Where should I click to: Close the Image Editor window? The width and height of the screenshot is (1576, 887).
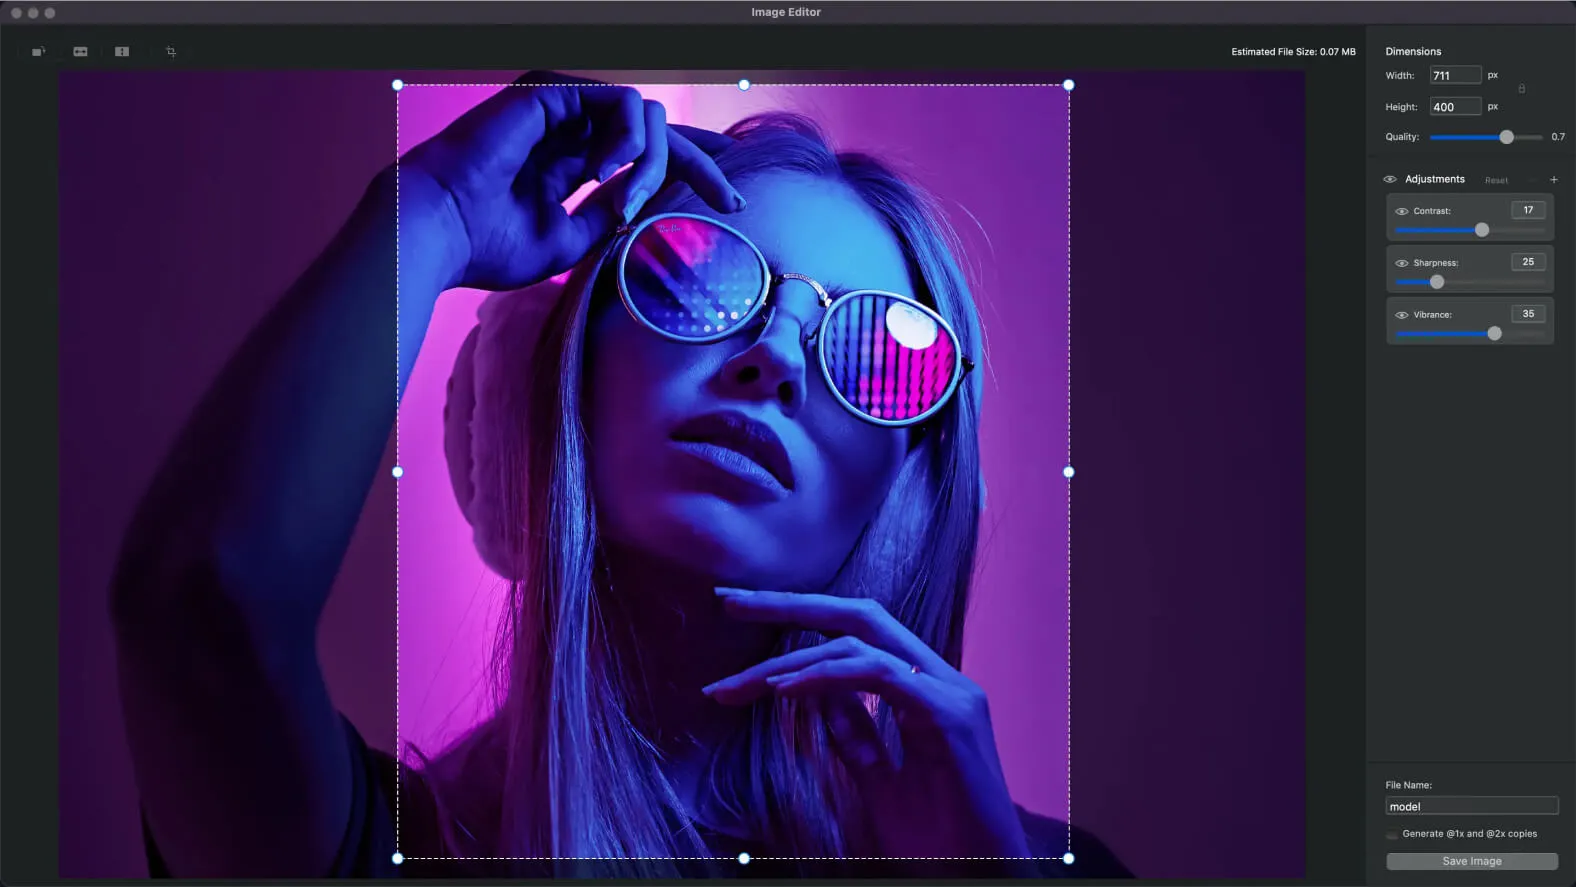tap(16, 13)
